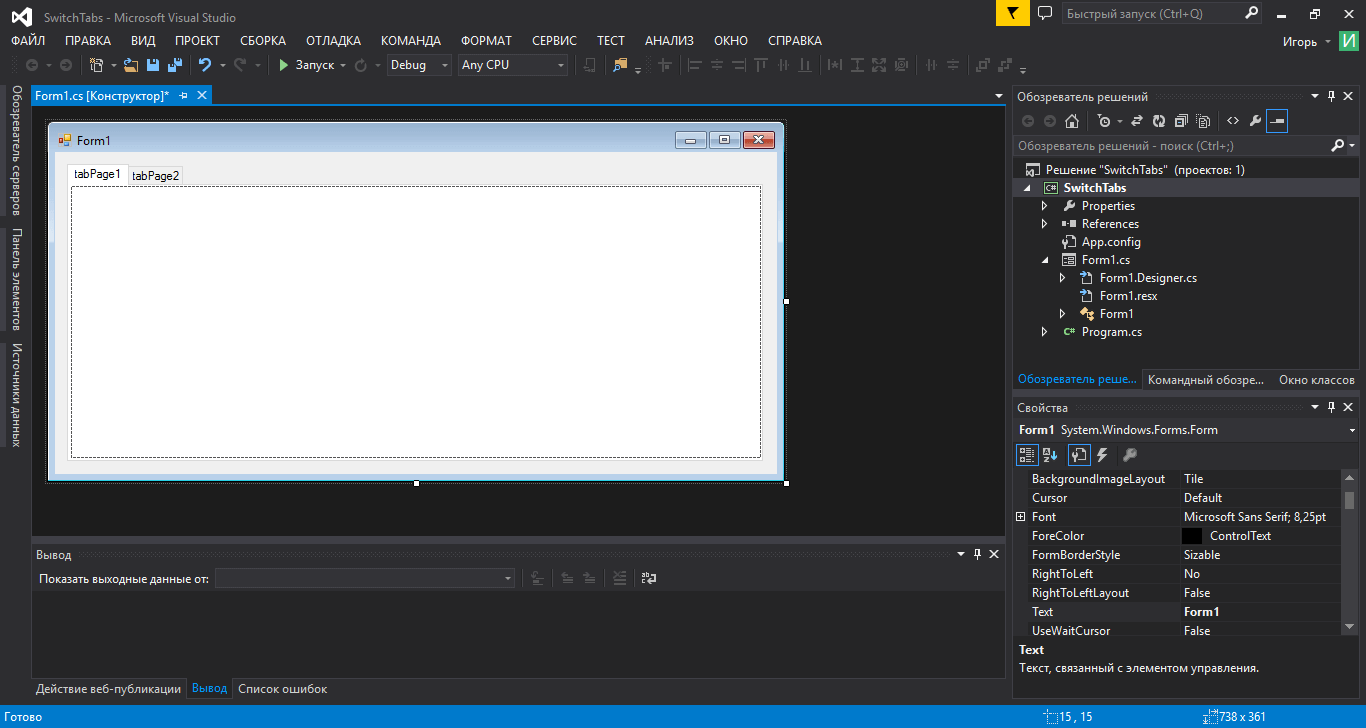Click the Property Pages key icon in Properties
Image resolution: width=1366 pixels, height=728 pixels.
pyautogui.click(x=1129, y=455)
